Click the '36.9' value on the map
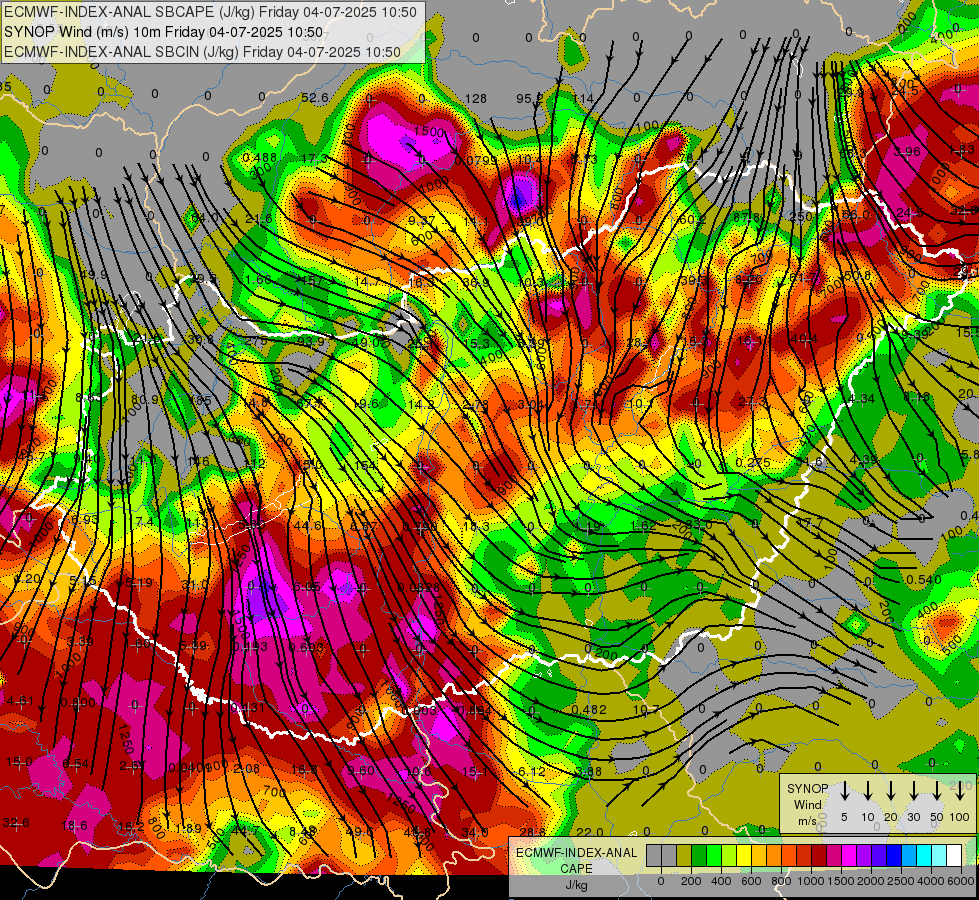 (x=476, y=282)
